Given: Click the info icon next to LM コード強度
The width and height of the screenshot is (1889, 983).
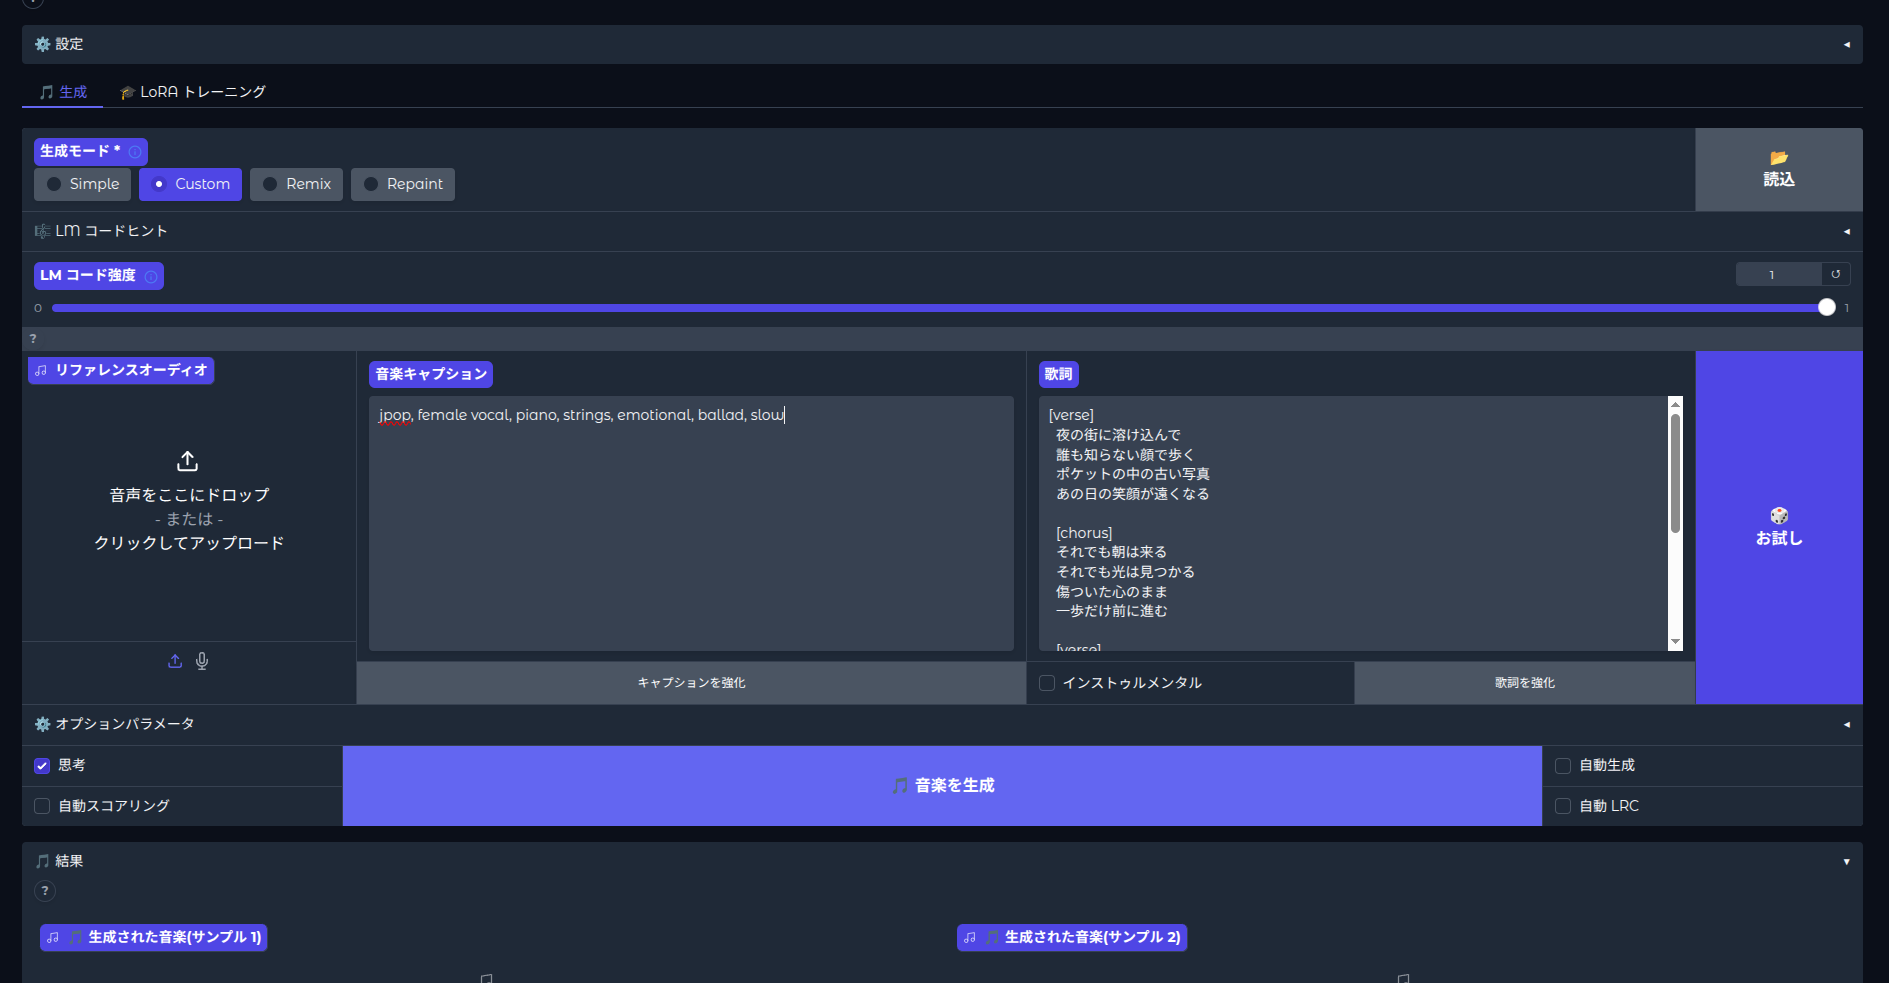Looking at the screenshot, I should (151, 276).
